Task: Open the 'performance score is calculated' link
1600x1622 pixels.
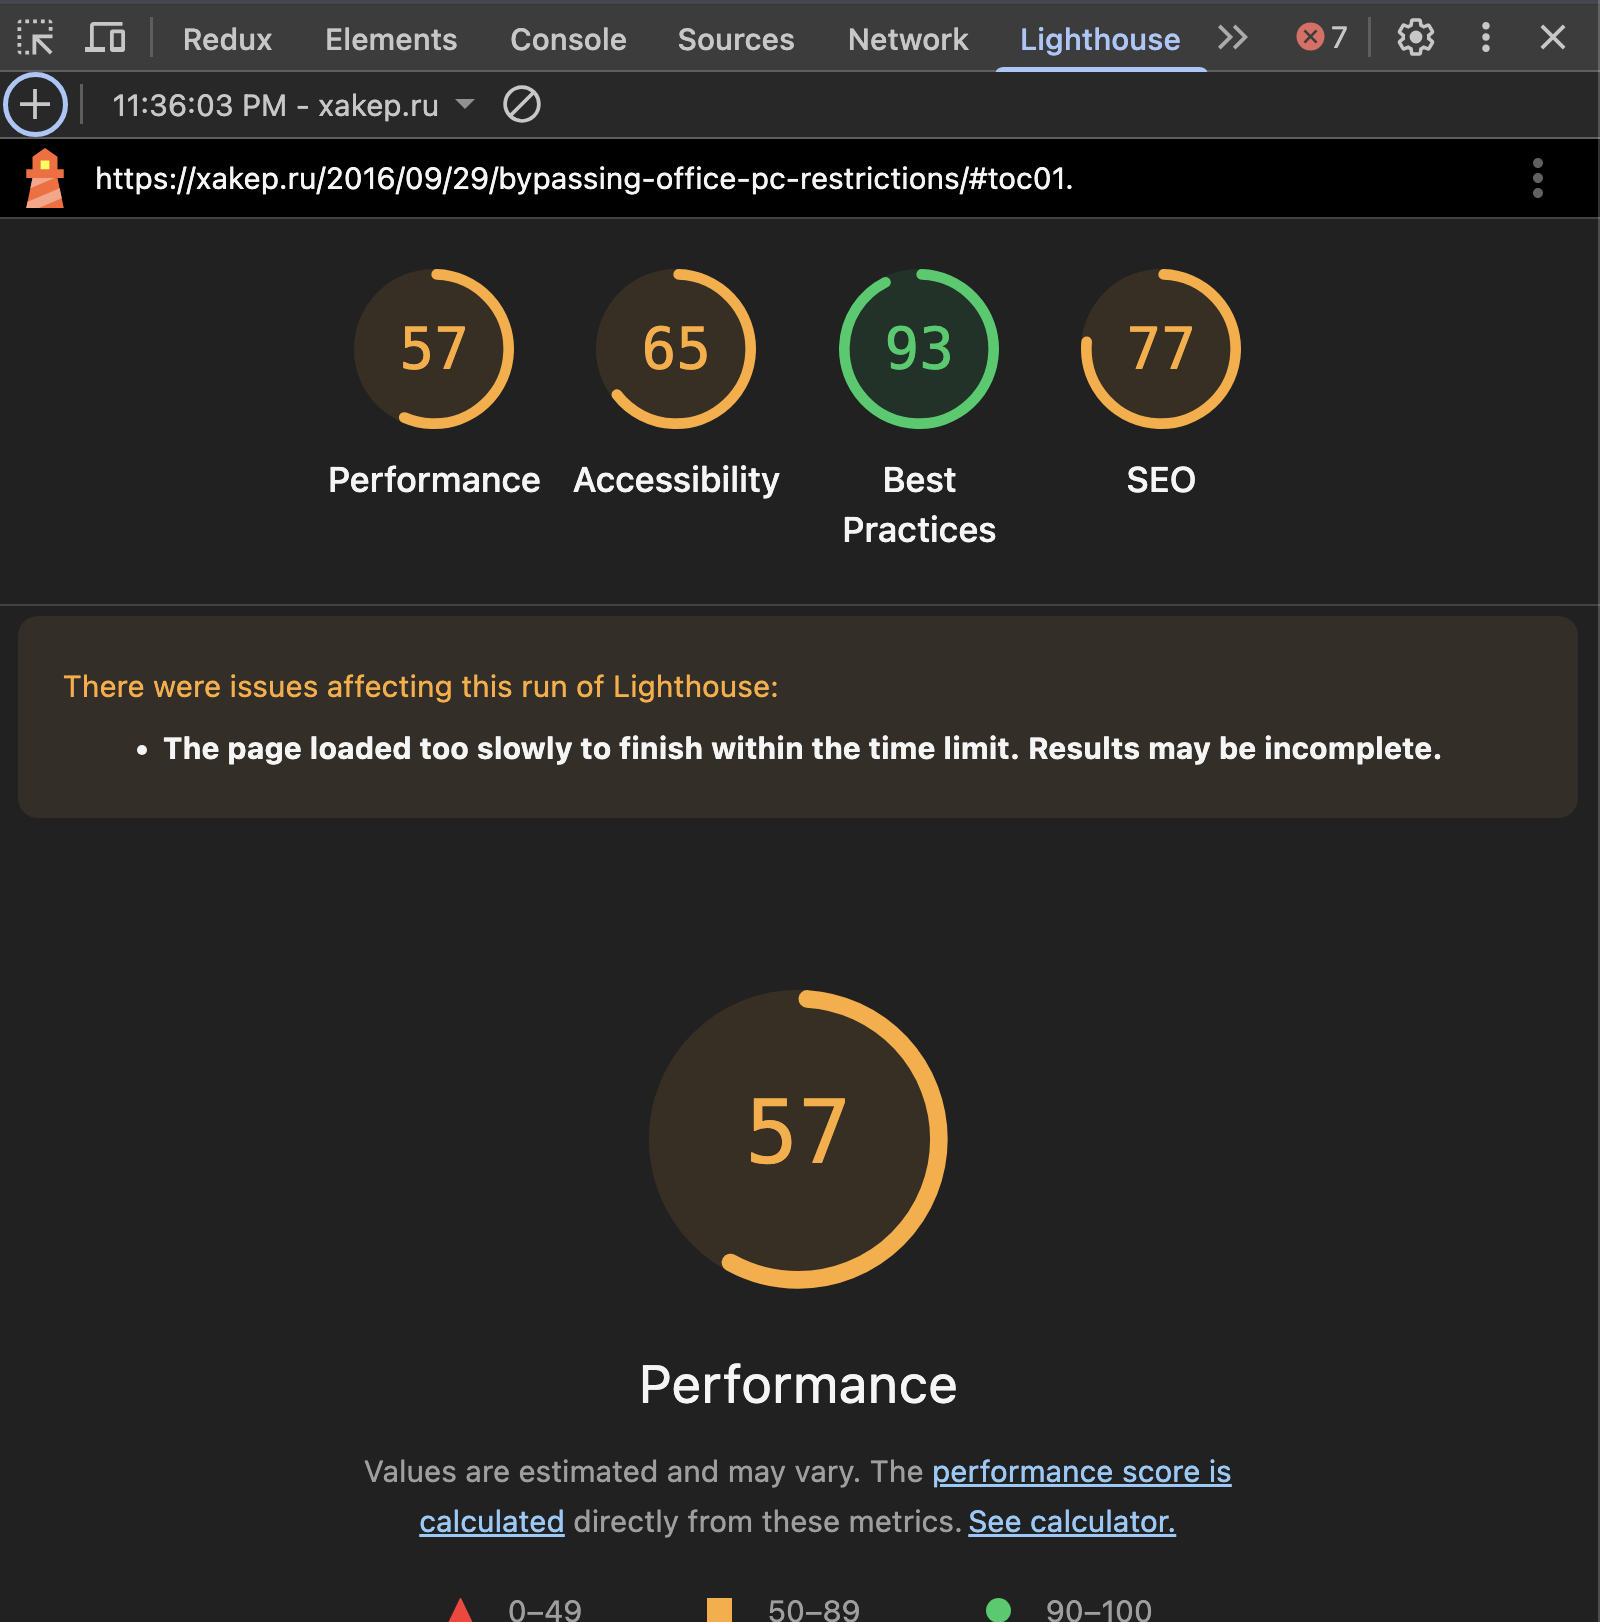Action: click(1081, 1471)
